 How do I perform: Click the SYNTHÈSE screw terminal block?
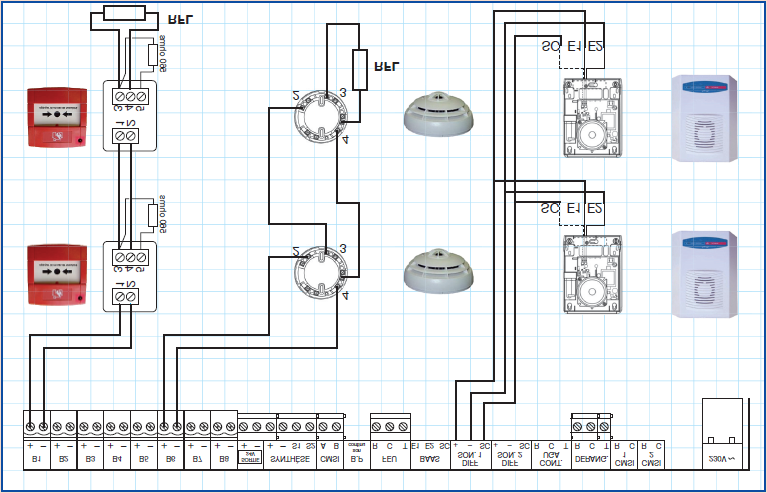[296, 426]
